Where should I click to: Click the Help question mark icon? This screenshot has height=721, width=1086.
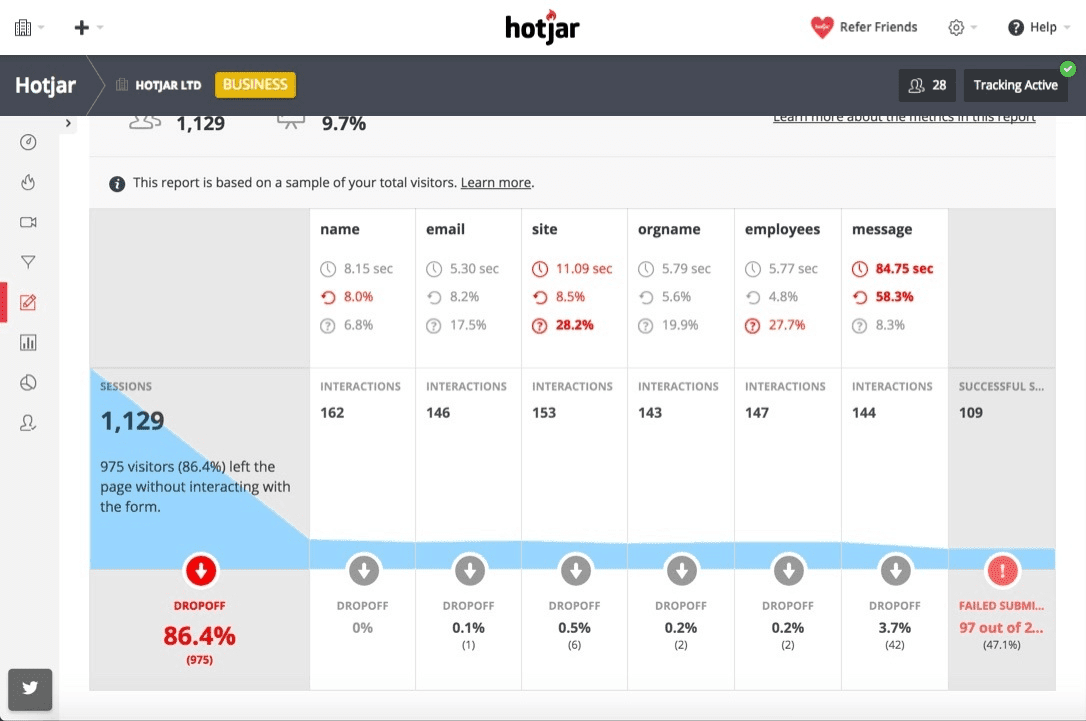tap(1015, 28)
